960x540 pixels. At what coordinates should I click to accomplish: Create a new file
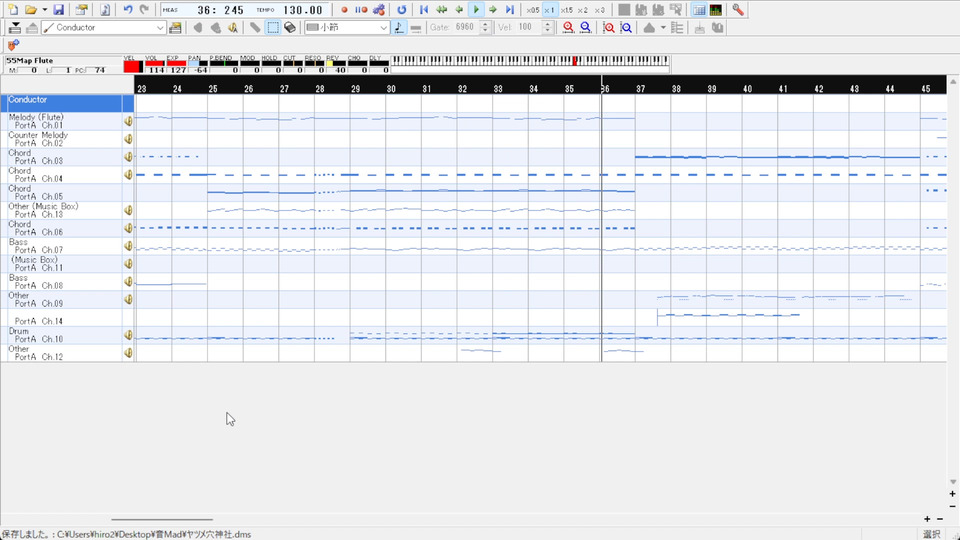pyautogui.click(x=13, y=10)
